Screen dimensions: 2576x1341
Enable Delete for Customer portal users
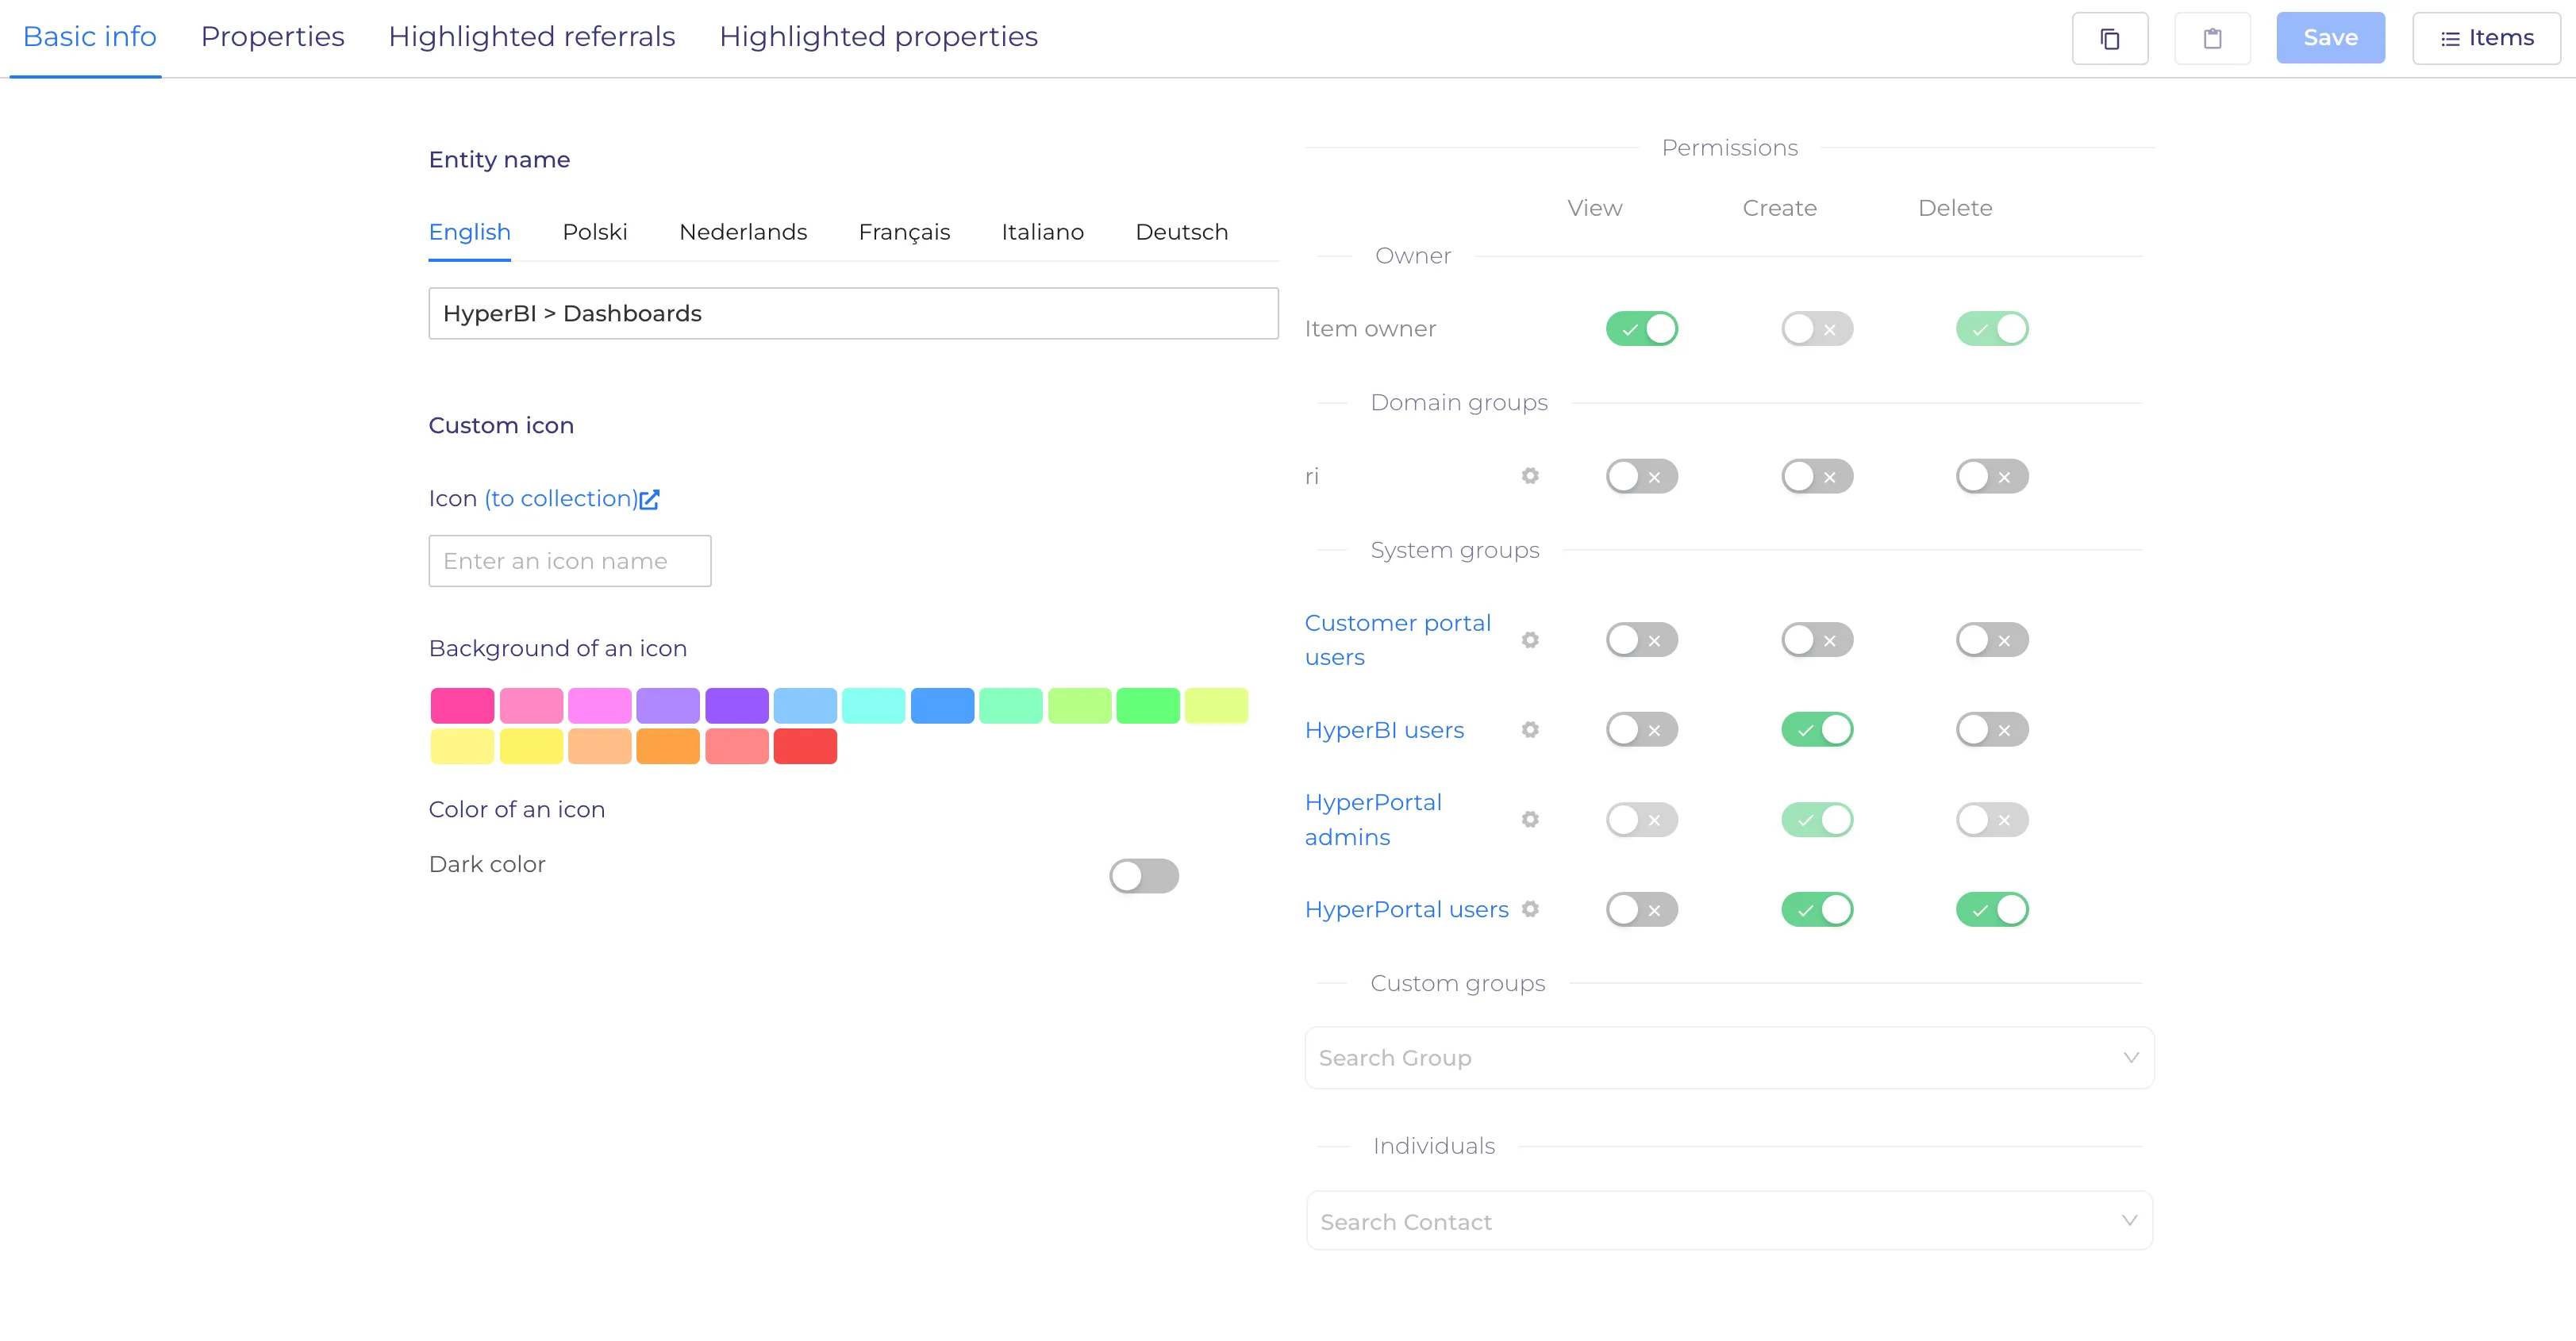pos(1992,640)
